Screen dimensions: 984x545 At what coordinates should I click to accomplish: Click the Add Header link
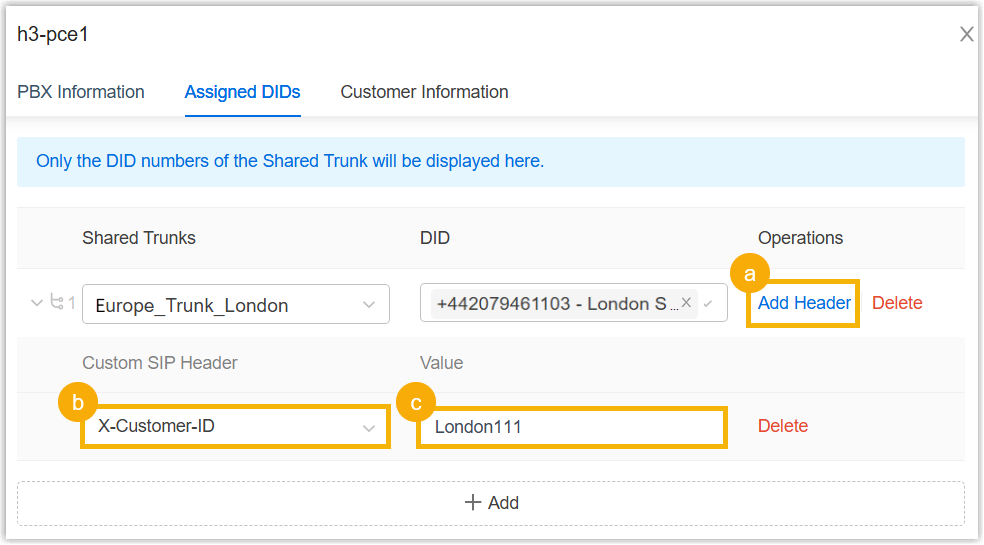[x=804, y=303]
